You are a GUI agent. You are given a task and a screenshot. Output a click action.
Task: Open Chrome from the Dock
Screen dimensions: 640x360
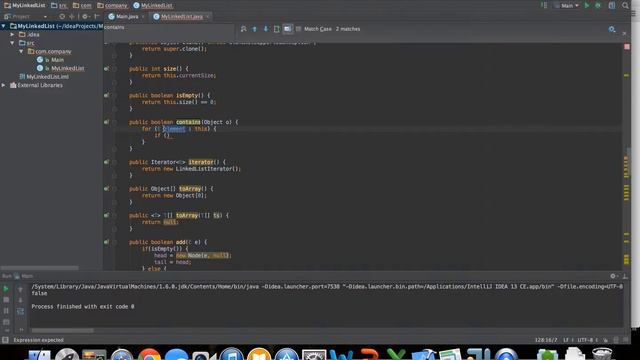tap(149, 354)
